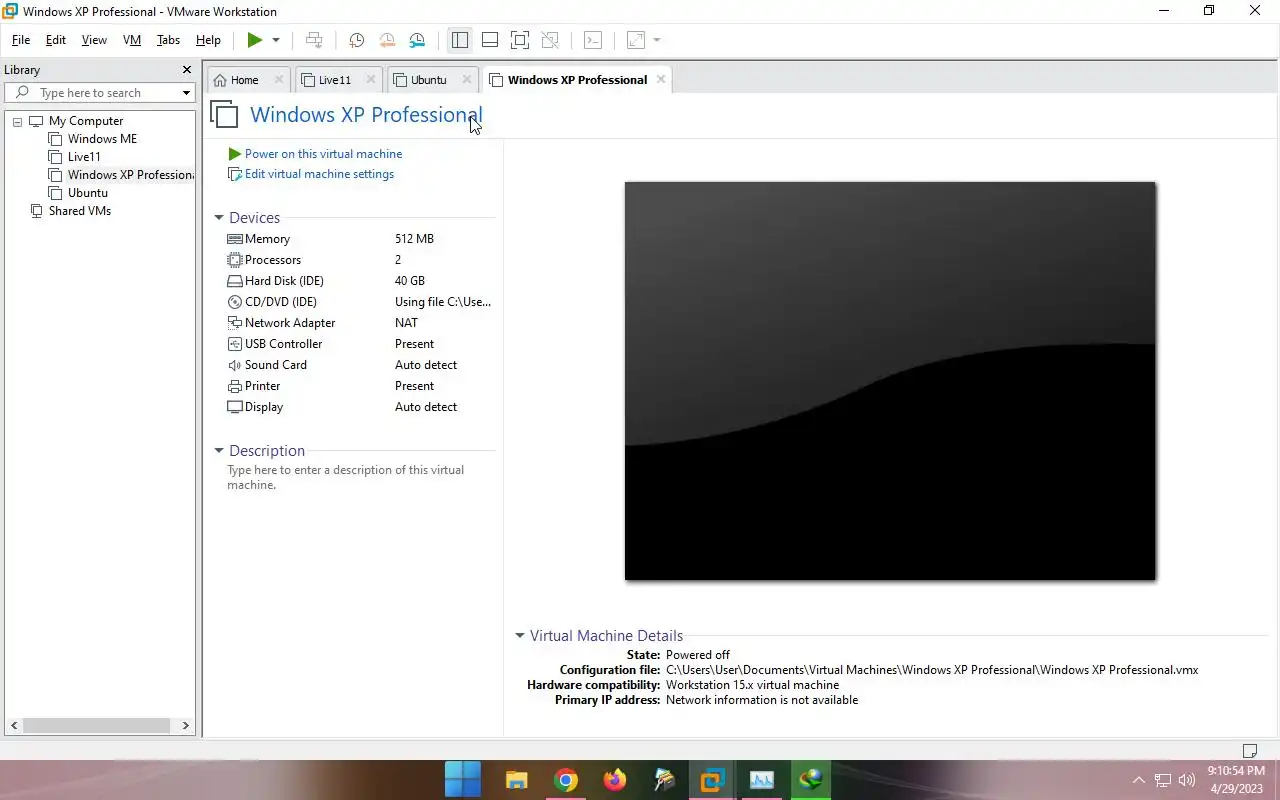Close the Ubuntu tab
Screen dimensions: 1280x800
pyautogui.click(x=466, y=79)
